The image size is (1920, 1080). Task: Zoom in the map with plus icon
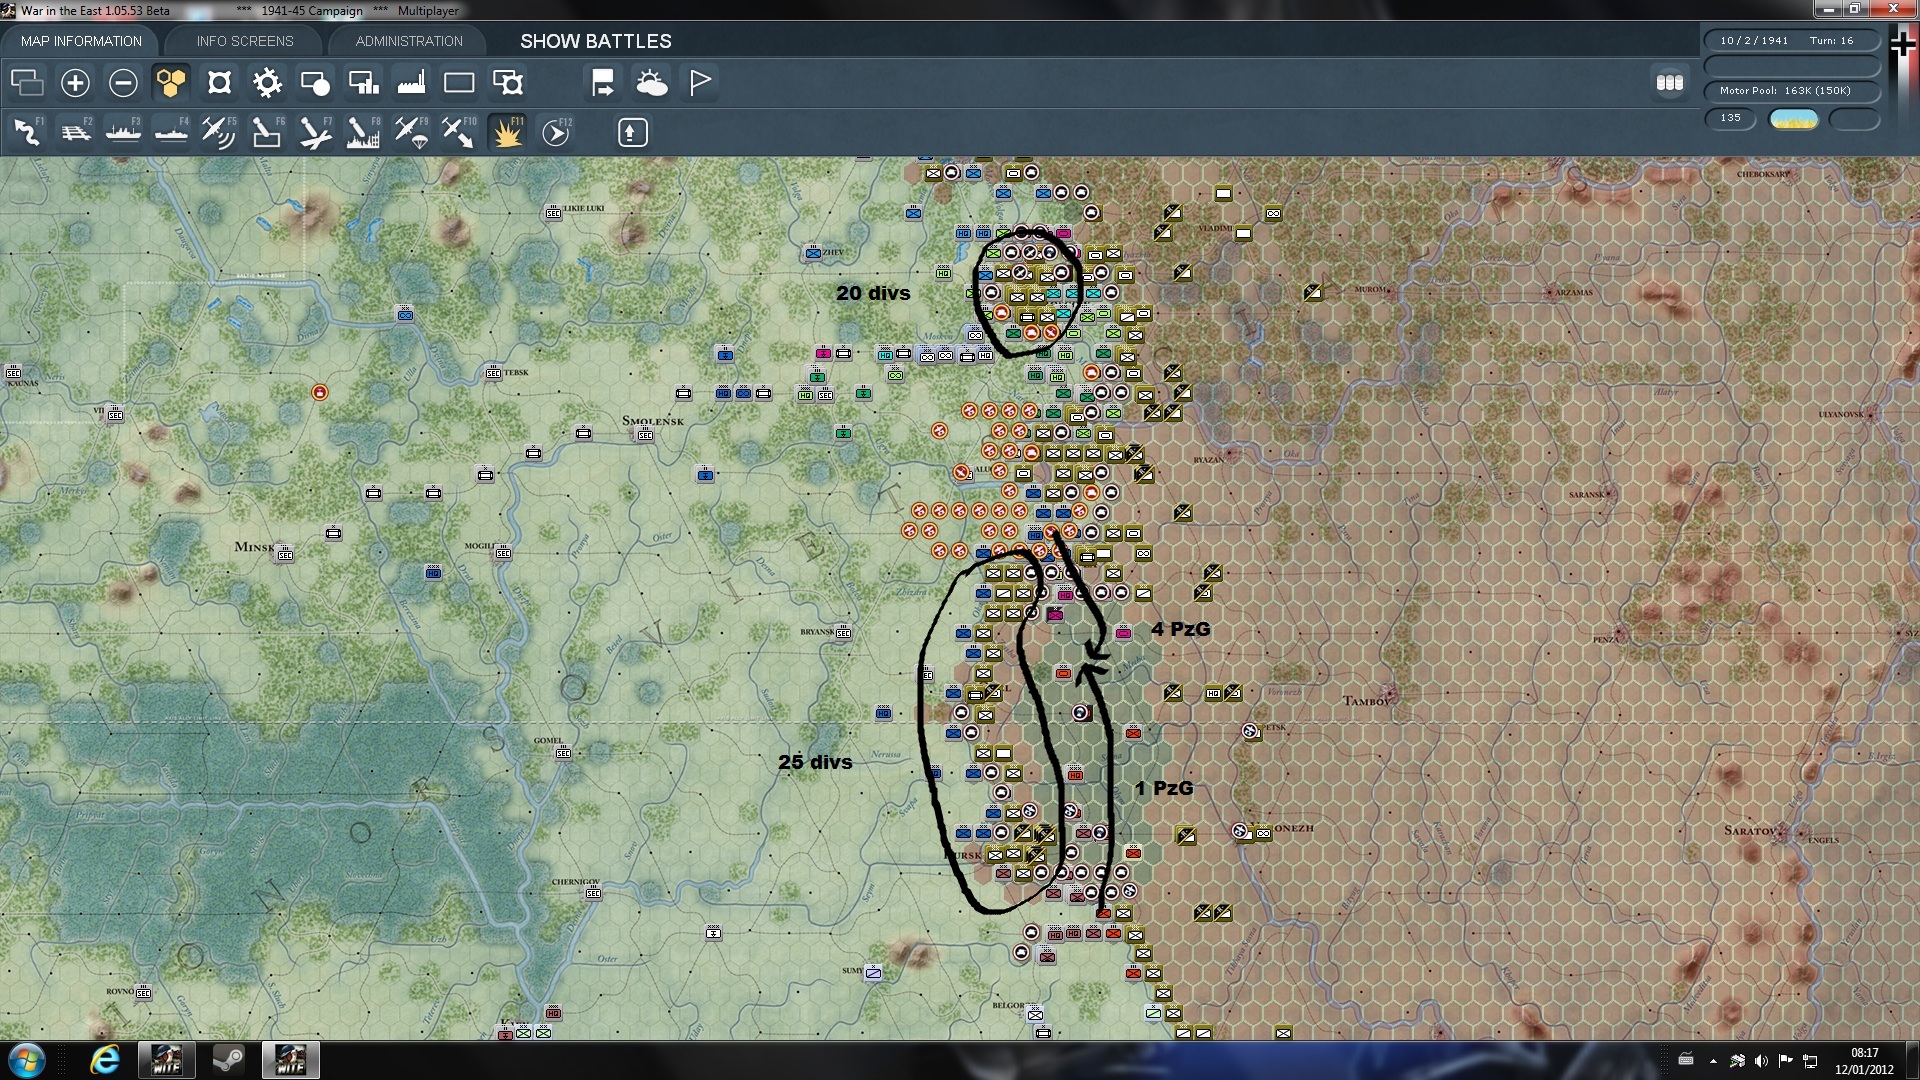click(75, 82)
